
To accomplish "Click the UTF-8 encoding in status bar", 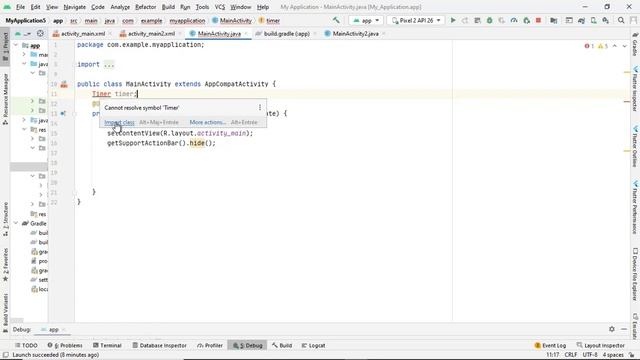I will coord(590,355).
